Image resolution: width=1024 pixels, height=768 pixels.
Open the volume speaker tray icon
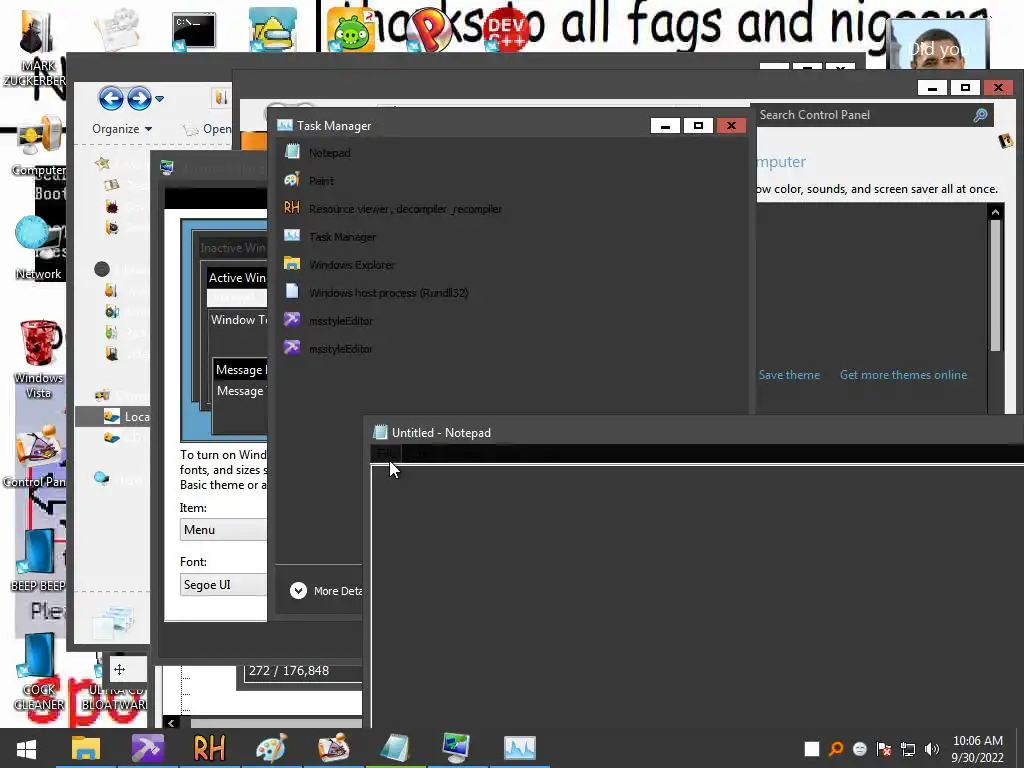pyautogui.click(x=932, y=749)
